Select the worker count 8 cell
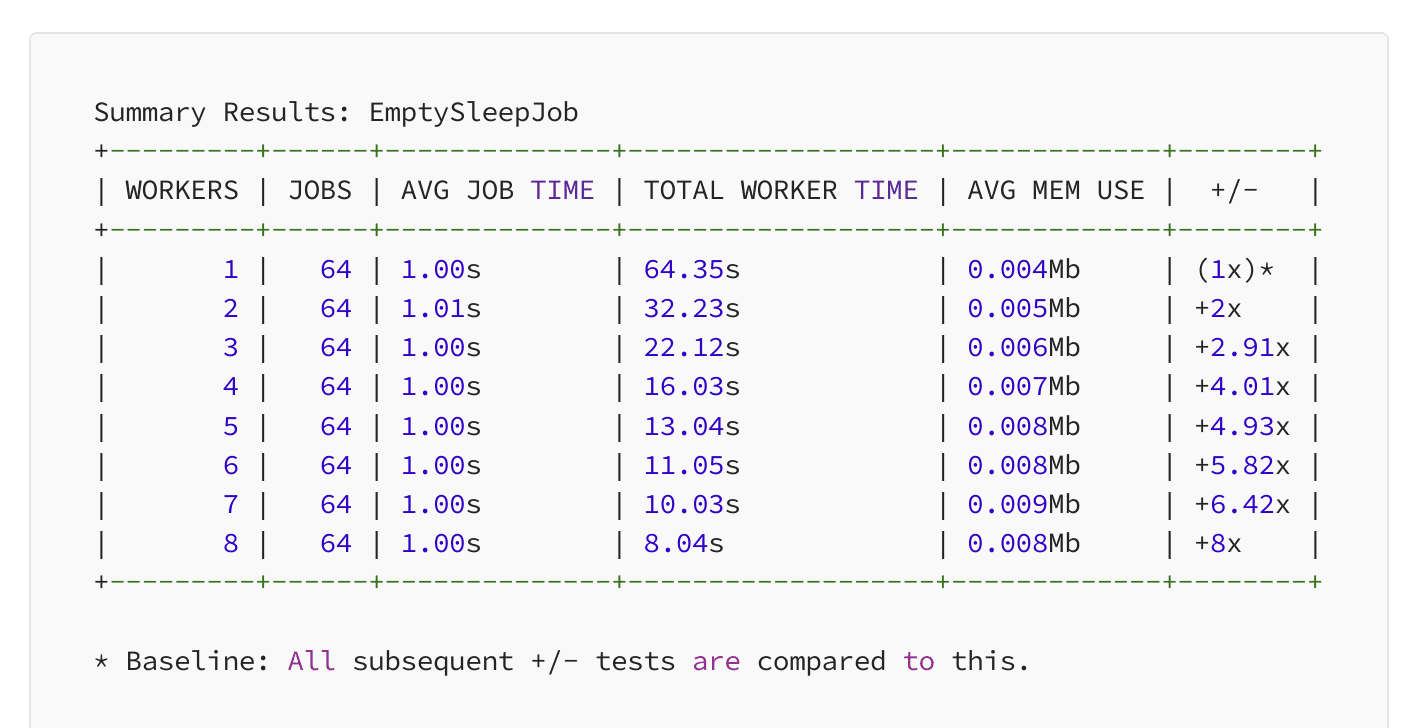 point(230,543)
